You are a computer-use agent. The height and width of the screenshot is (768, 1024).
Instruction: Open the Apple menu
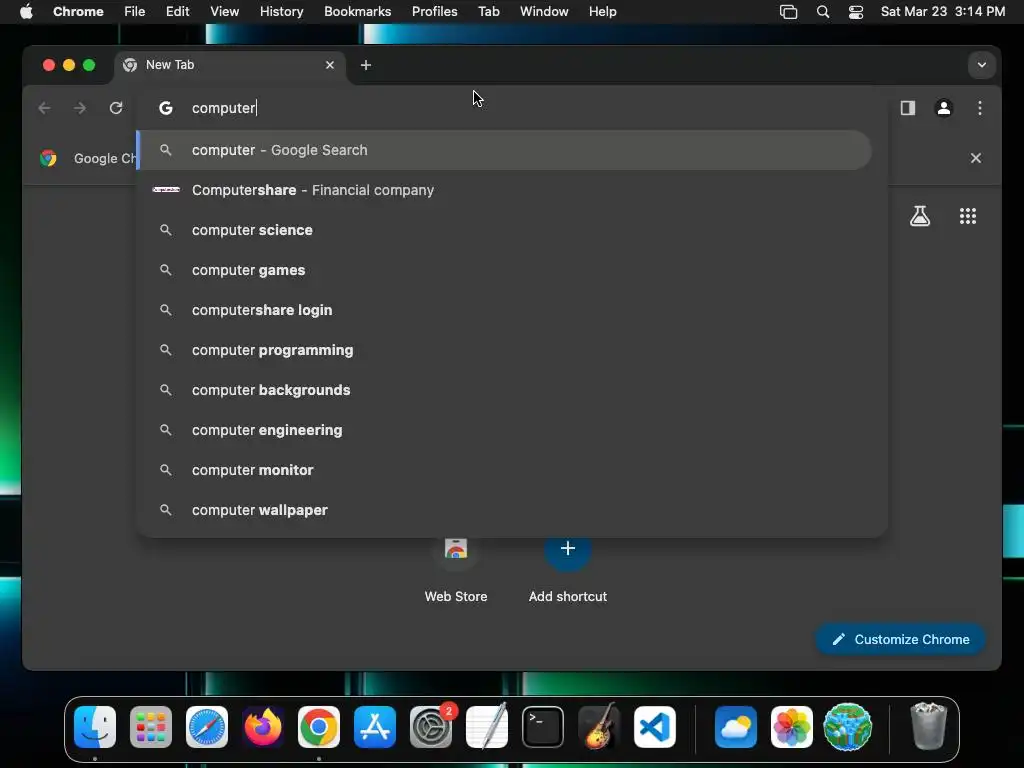(x=26, y=11)
